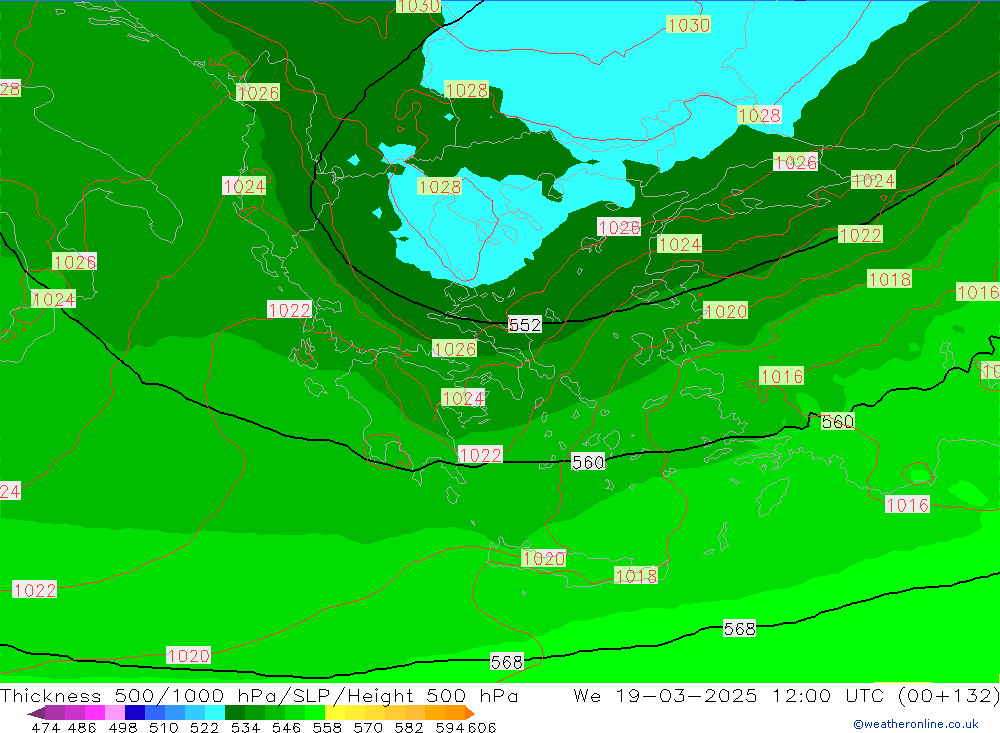Choose the bright yellow legend swatch
Screen dimensions: 1000x733
coord(335,712)
